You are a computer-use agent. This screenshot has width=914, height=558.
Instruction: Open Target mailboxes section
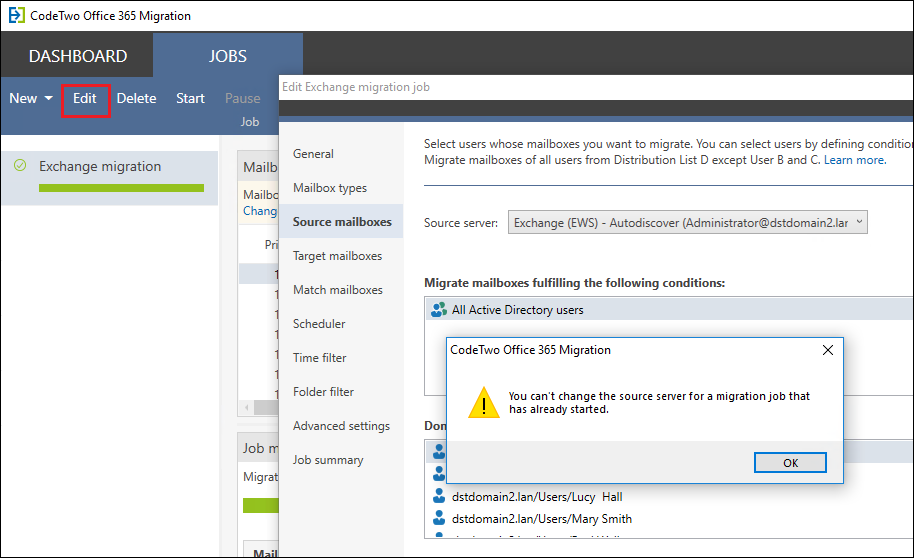[341, 255]
